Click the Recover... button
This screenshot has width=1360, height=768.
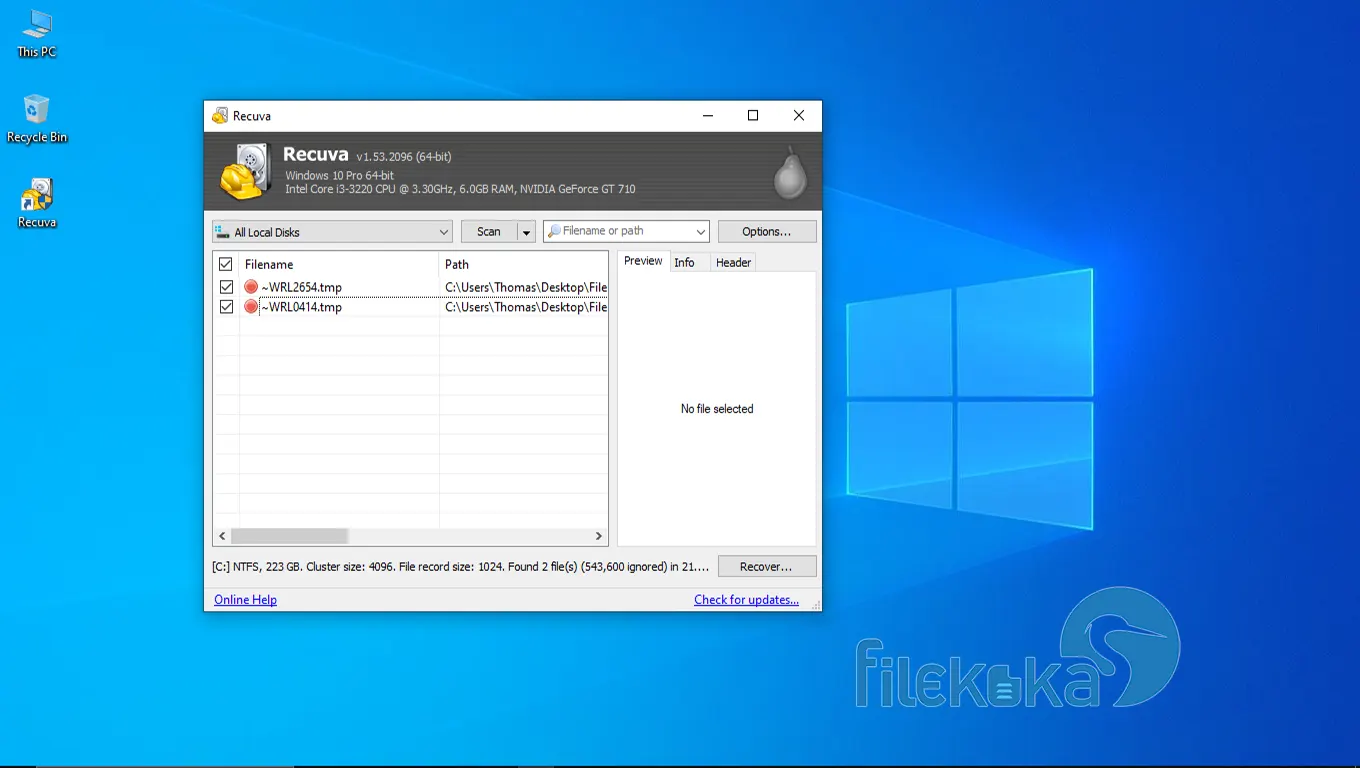pos(767,566)
